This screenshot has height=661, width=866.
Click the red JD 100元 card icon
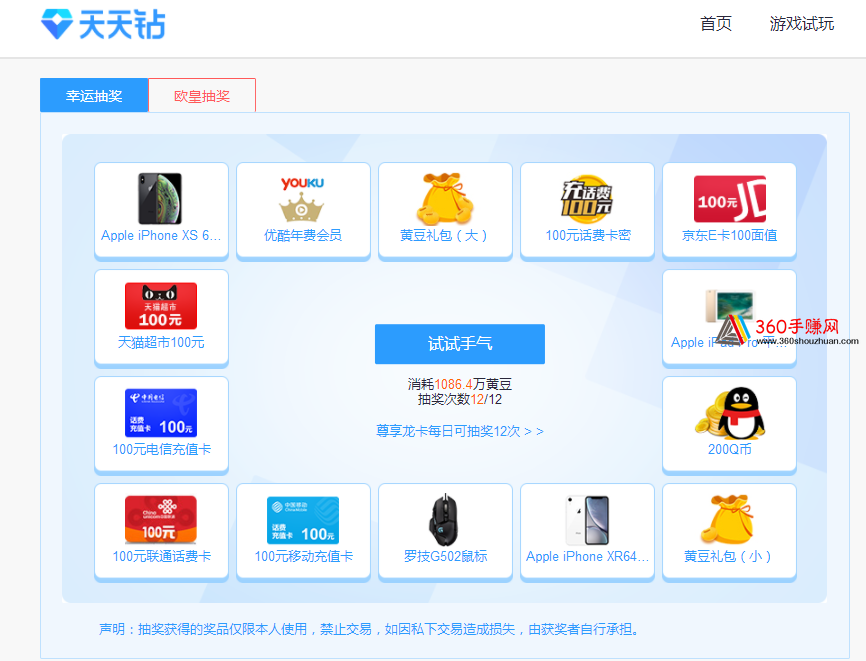click(730, 199)
